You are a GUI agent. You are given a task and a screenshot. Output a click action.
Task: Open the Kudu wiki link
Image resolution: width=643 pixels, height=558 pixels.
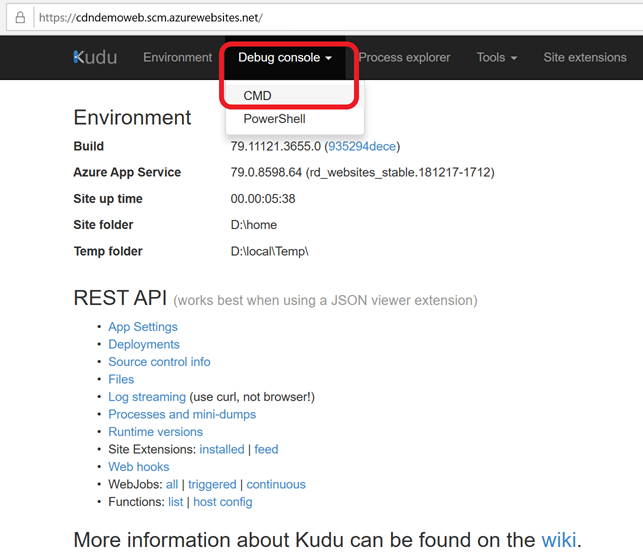point(559,540)
